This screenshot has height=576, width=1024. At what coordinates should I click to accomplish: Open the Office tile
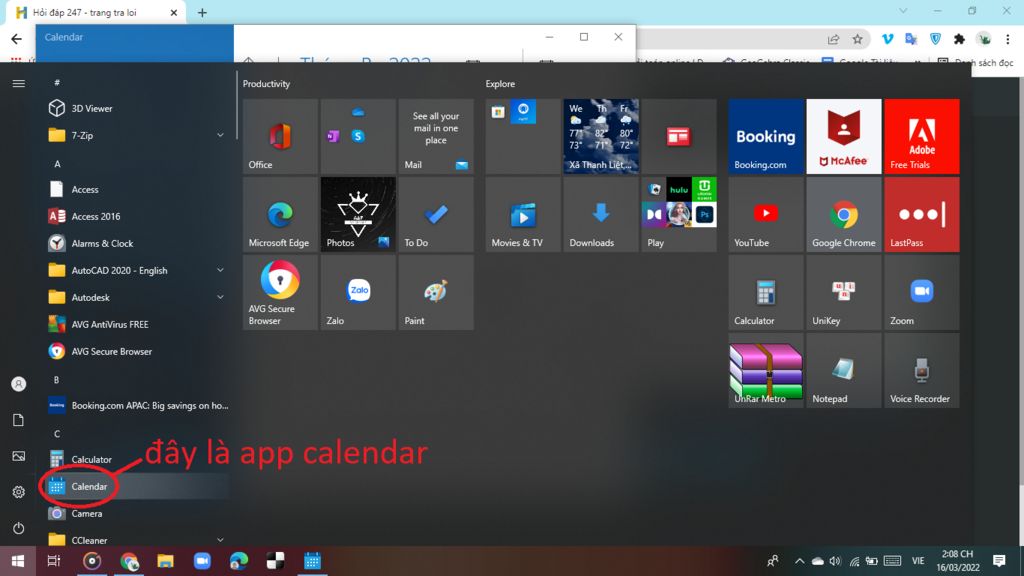point(280,136)
